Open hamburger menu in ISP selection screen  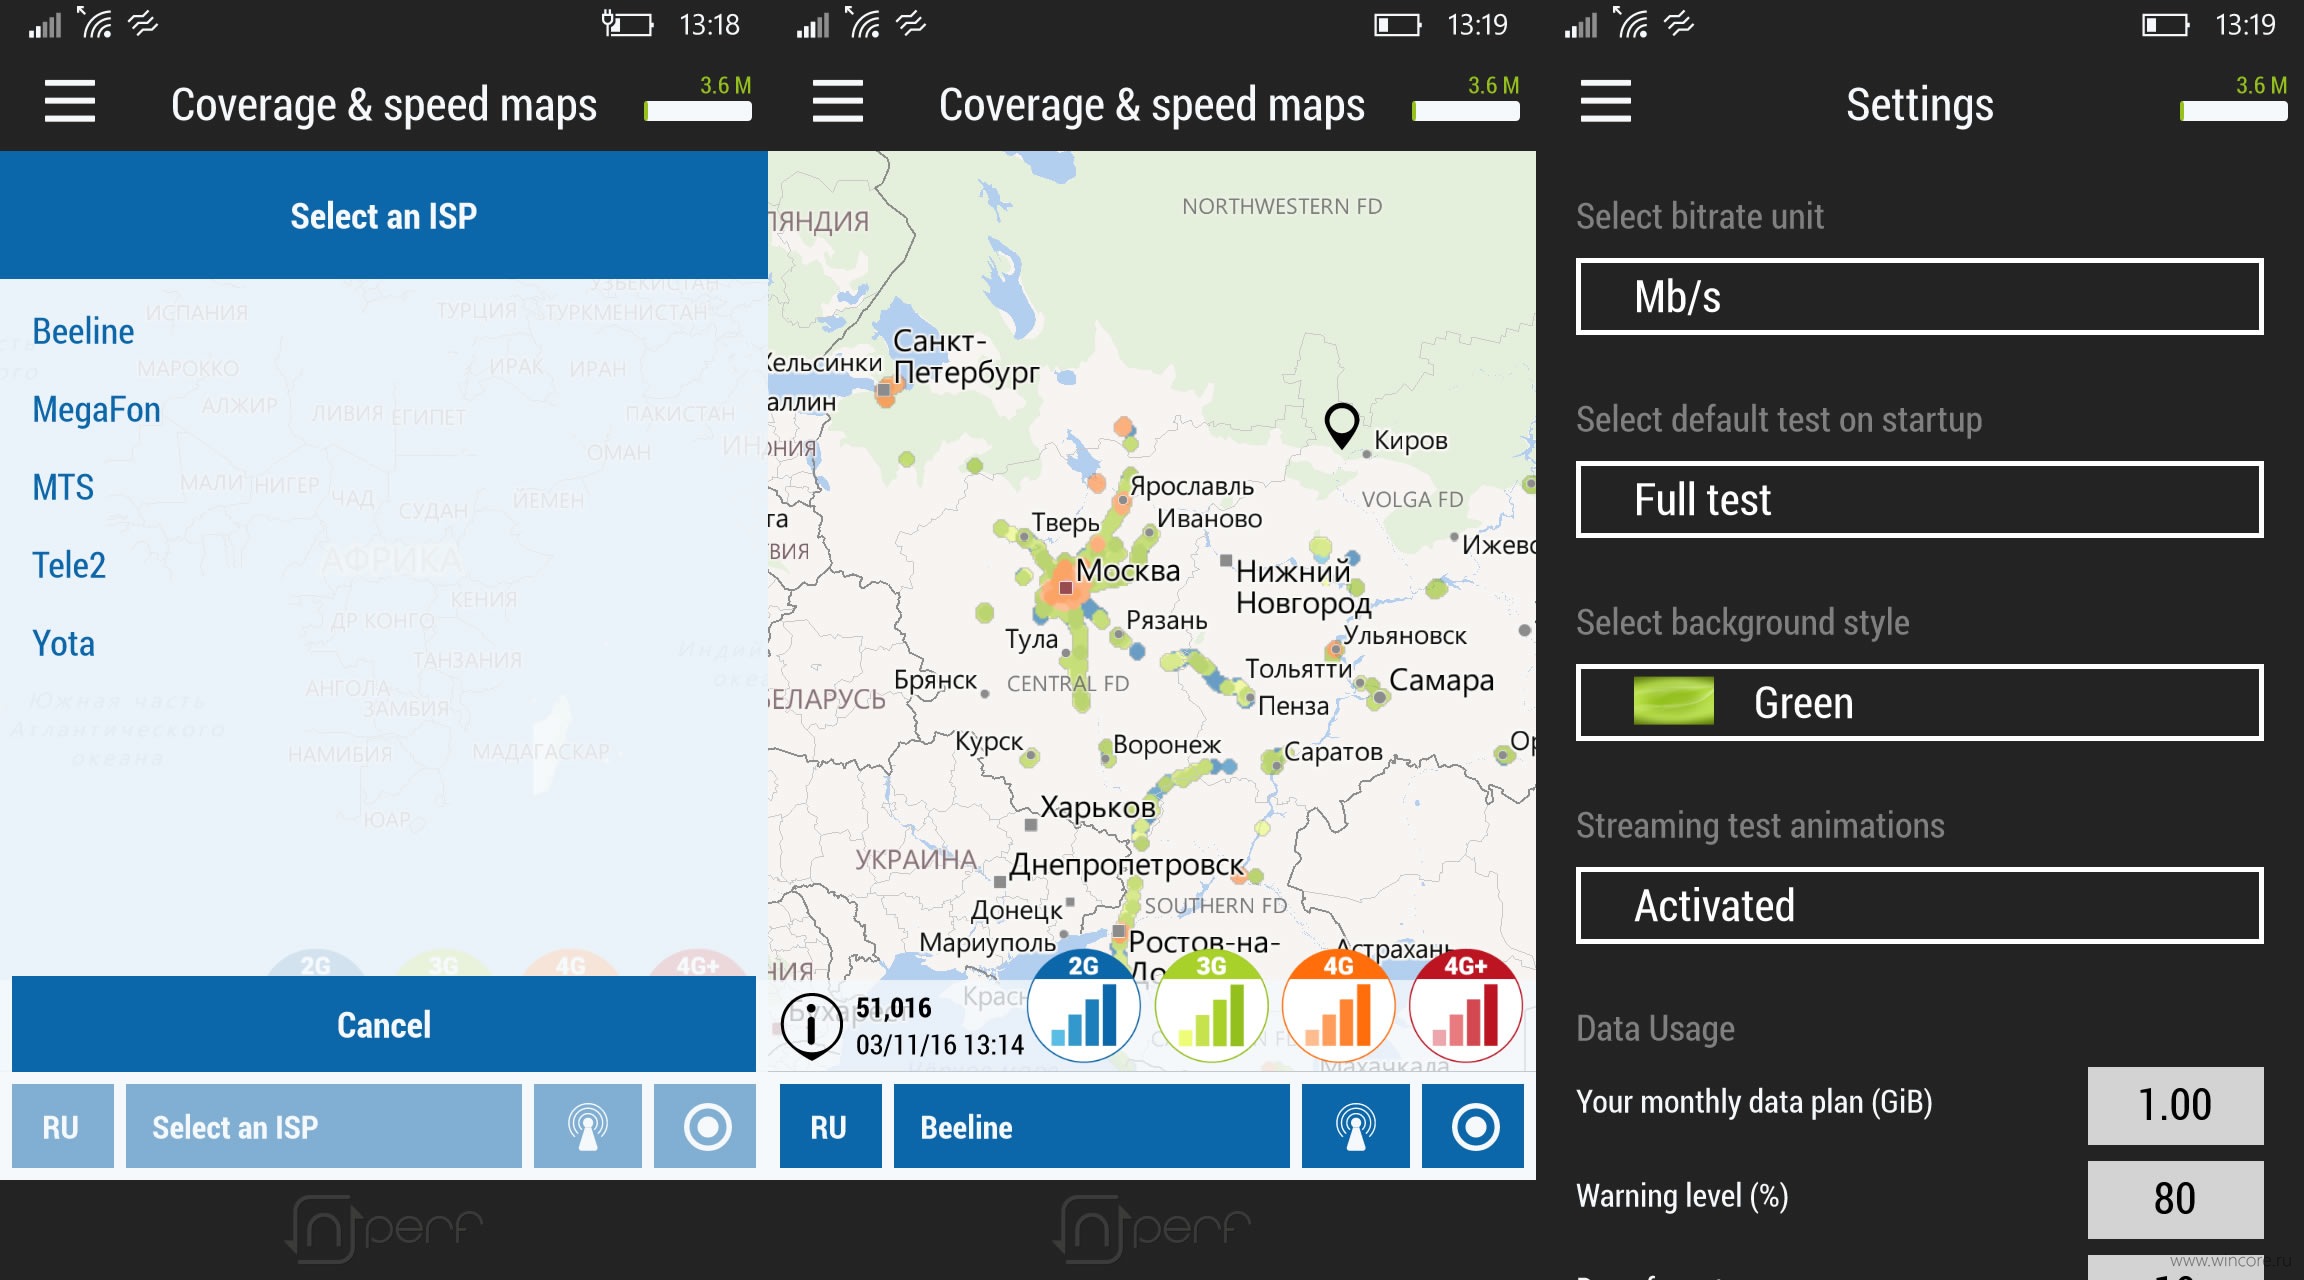pyautogui.click(x=70, y=101)
